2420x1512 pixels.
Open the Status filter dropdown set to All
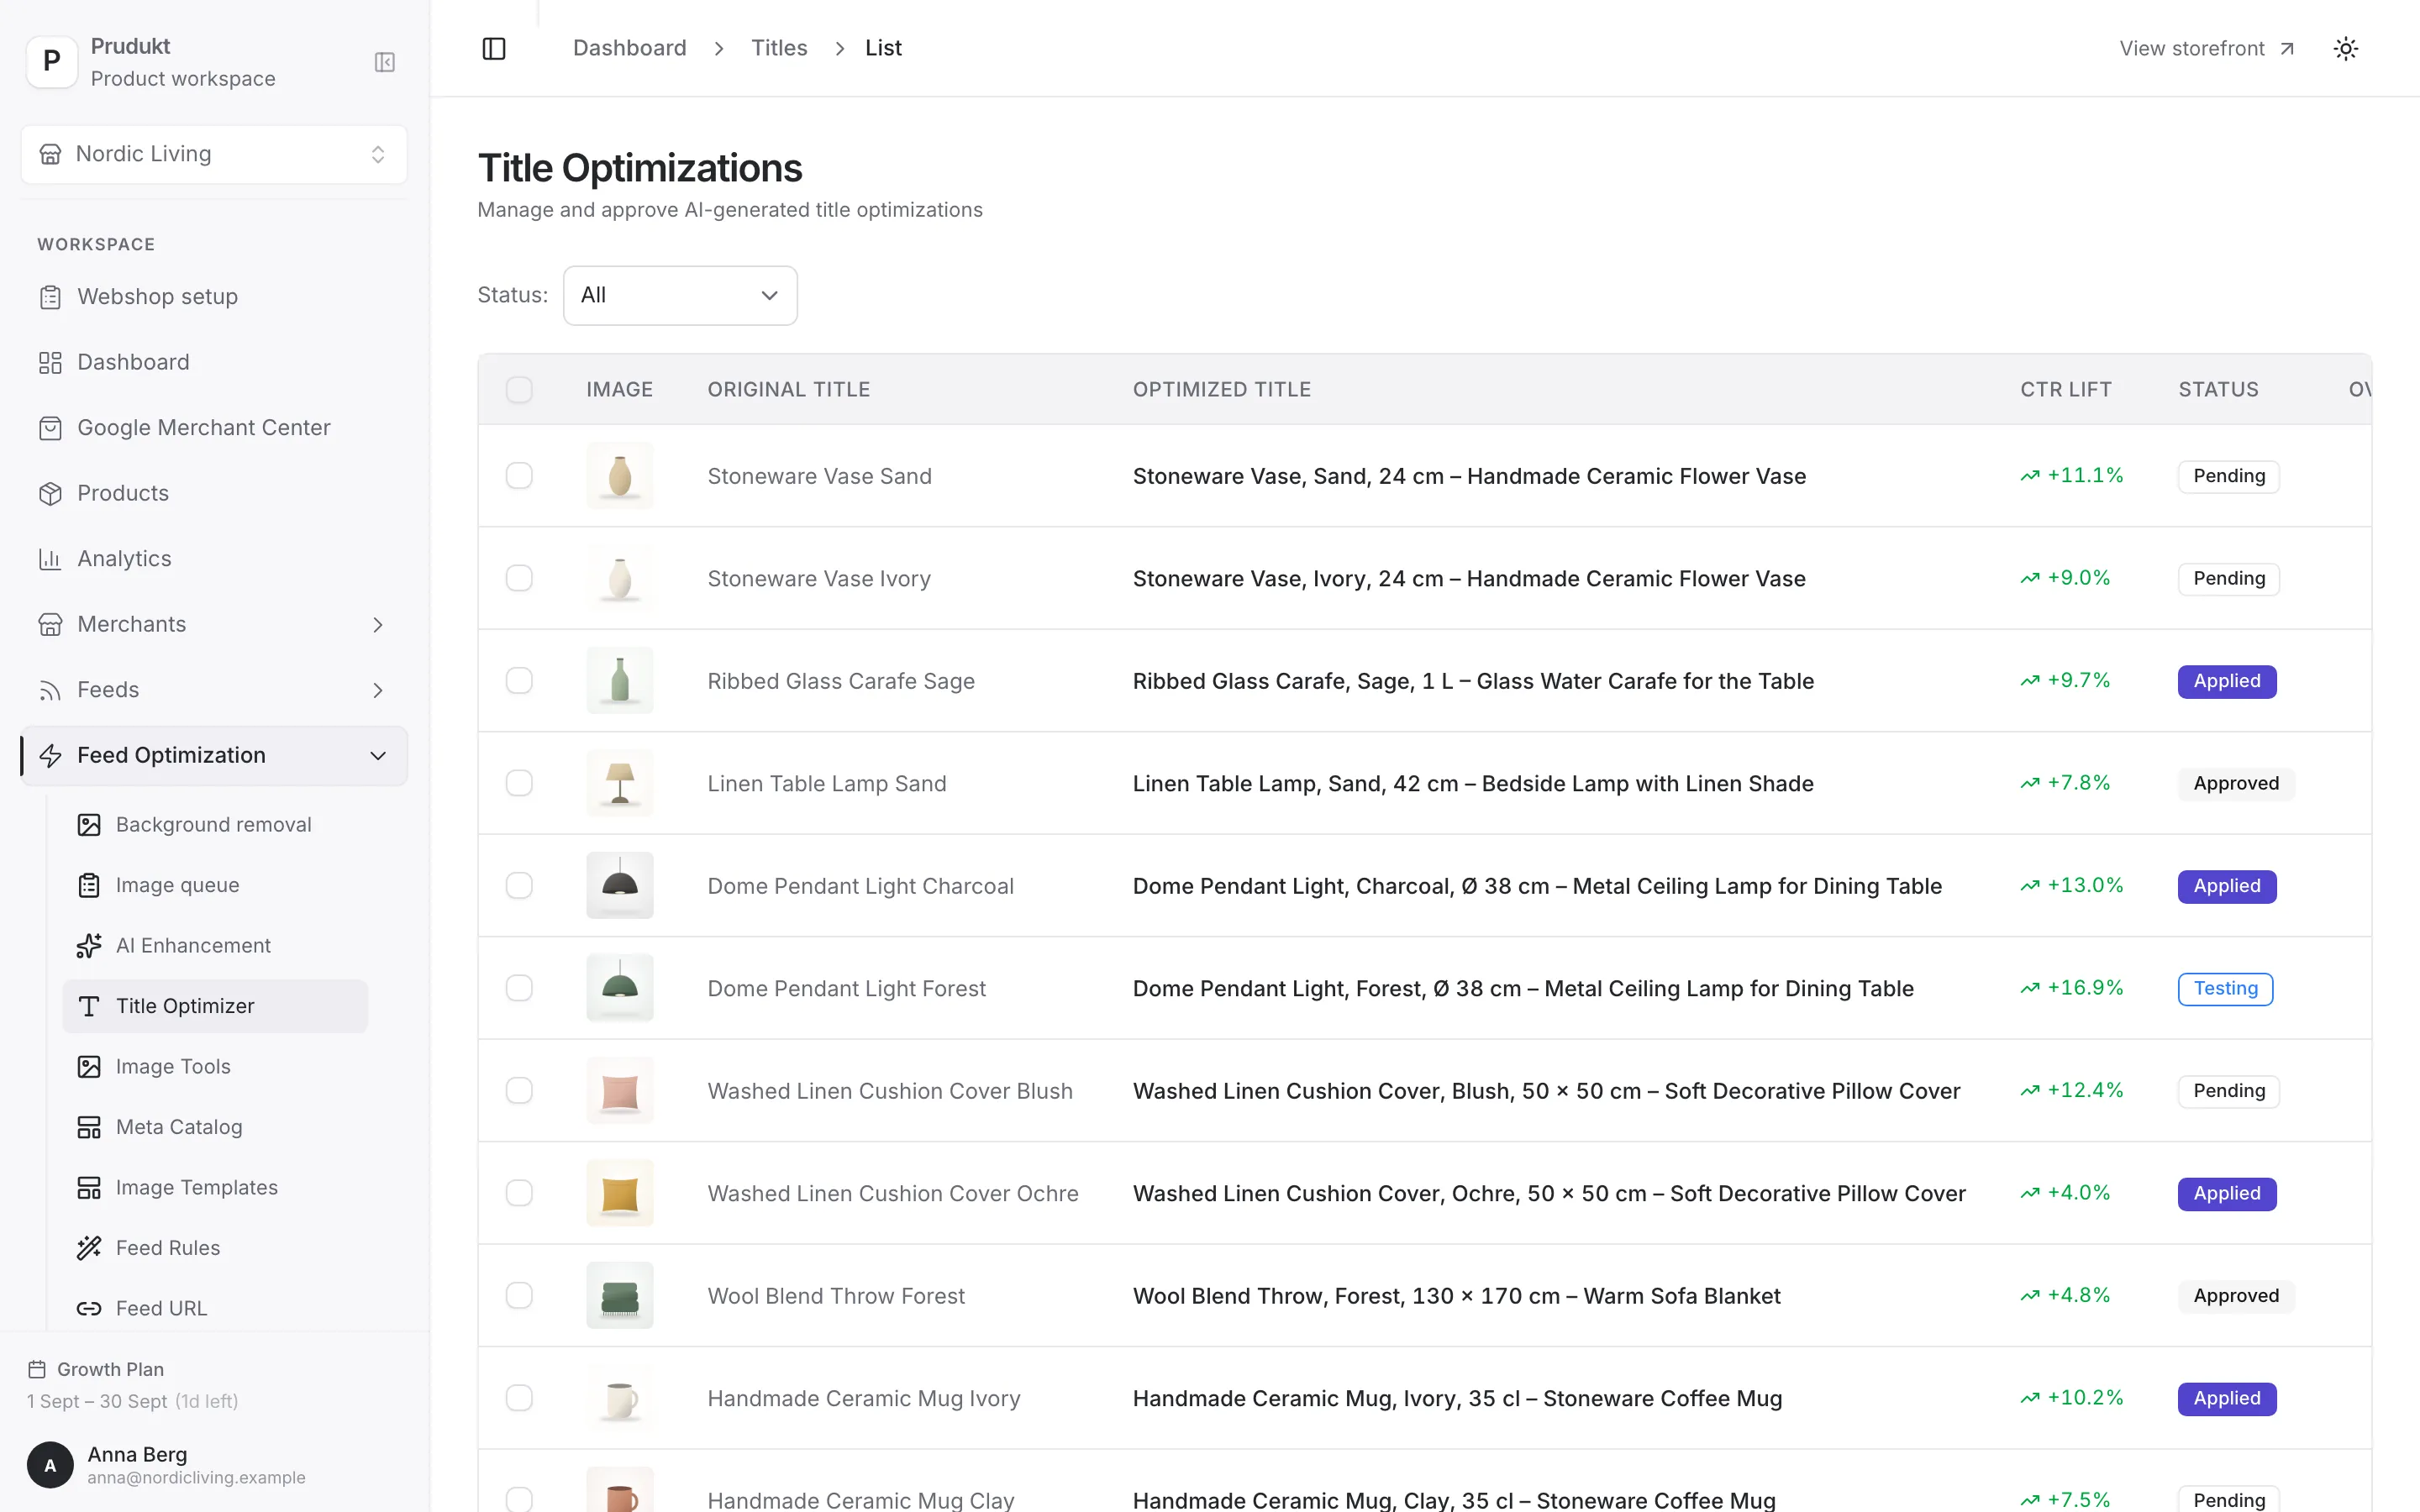click(680, 295)
